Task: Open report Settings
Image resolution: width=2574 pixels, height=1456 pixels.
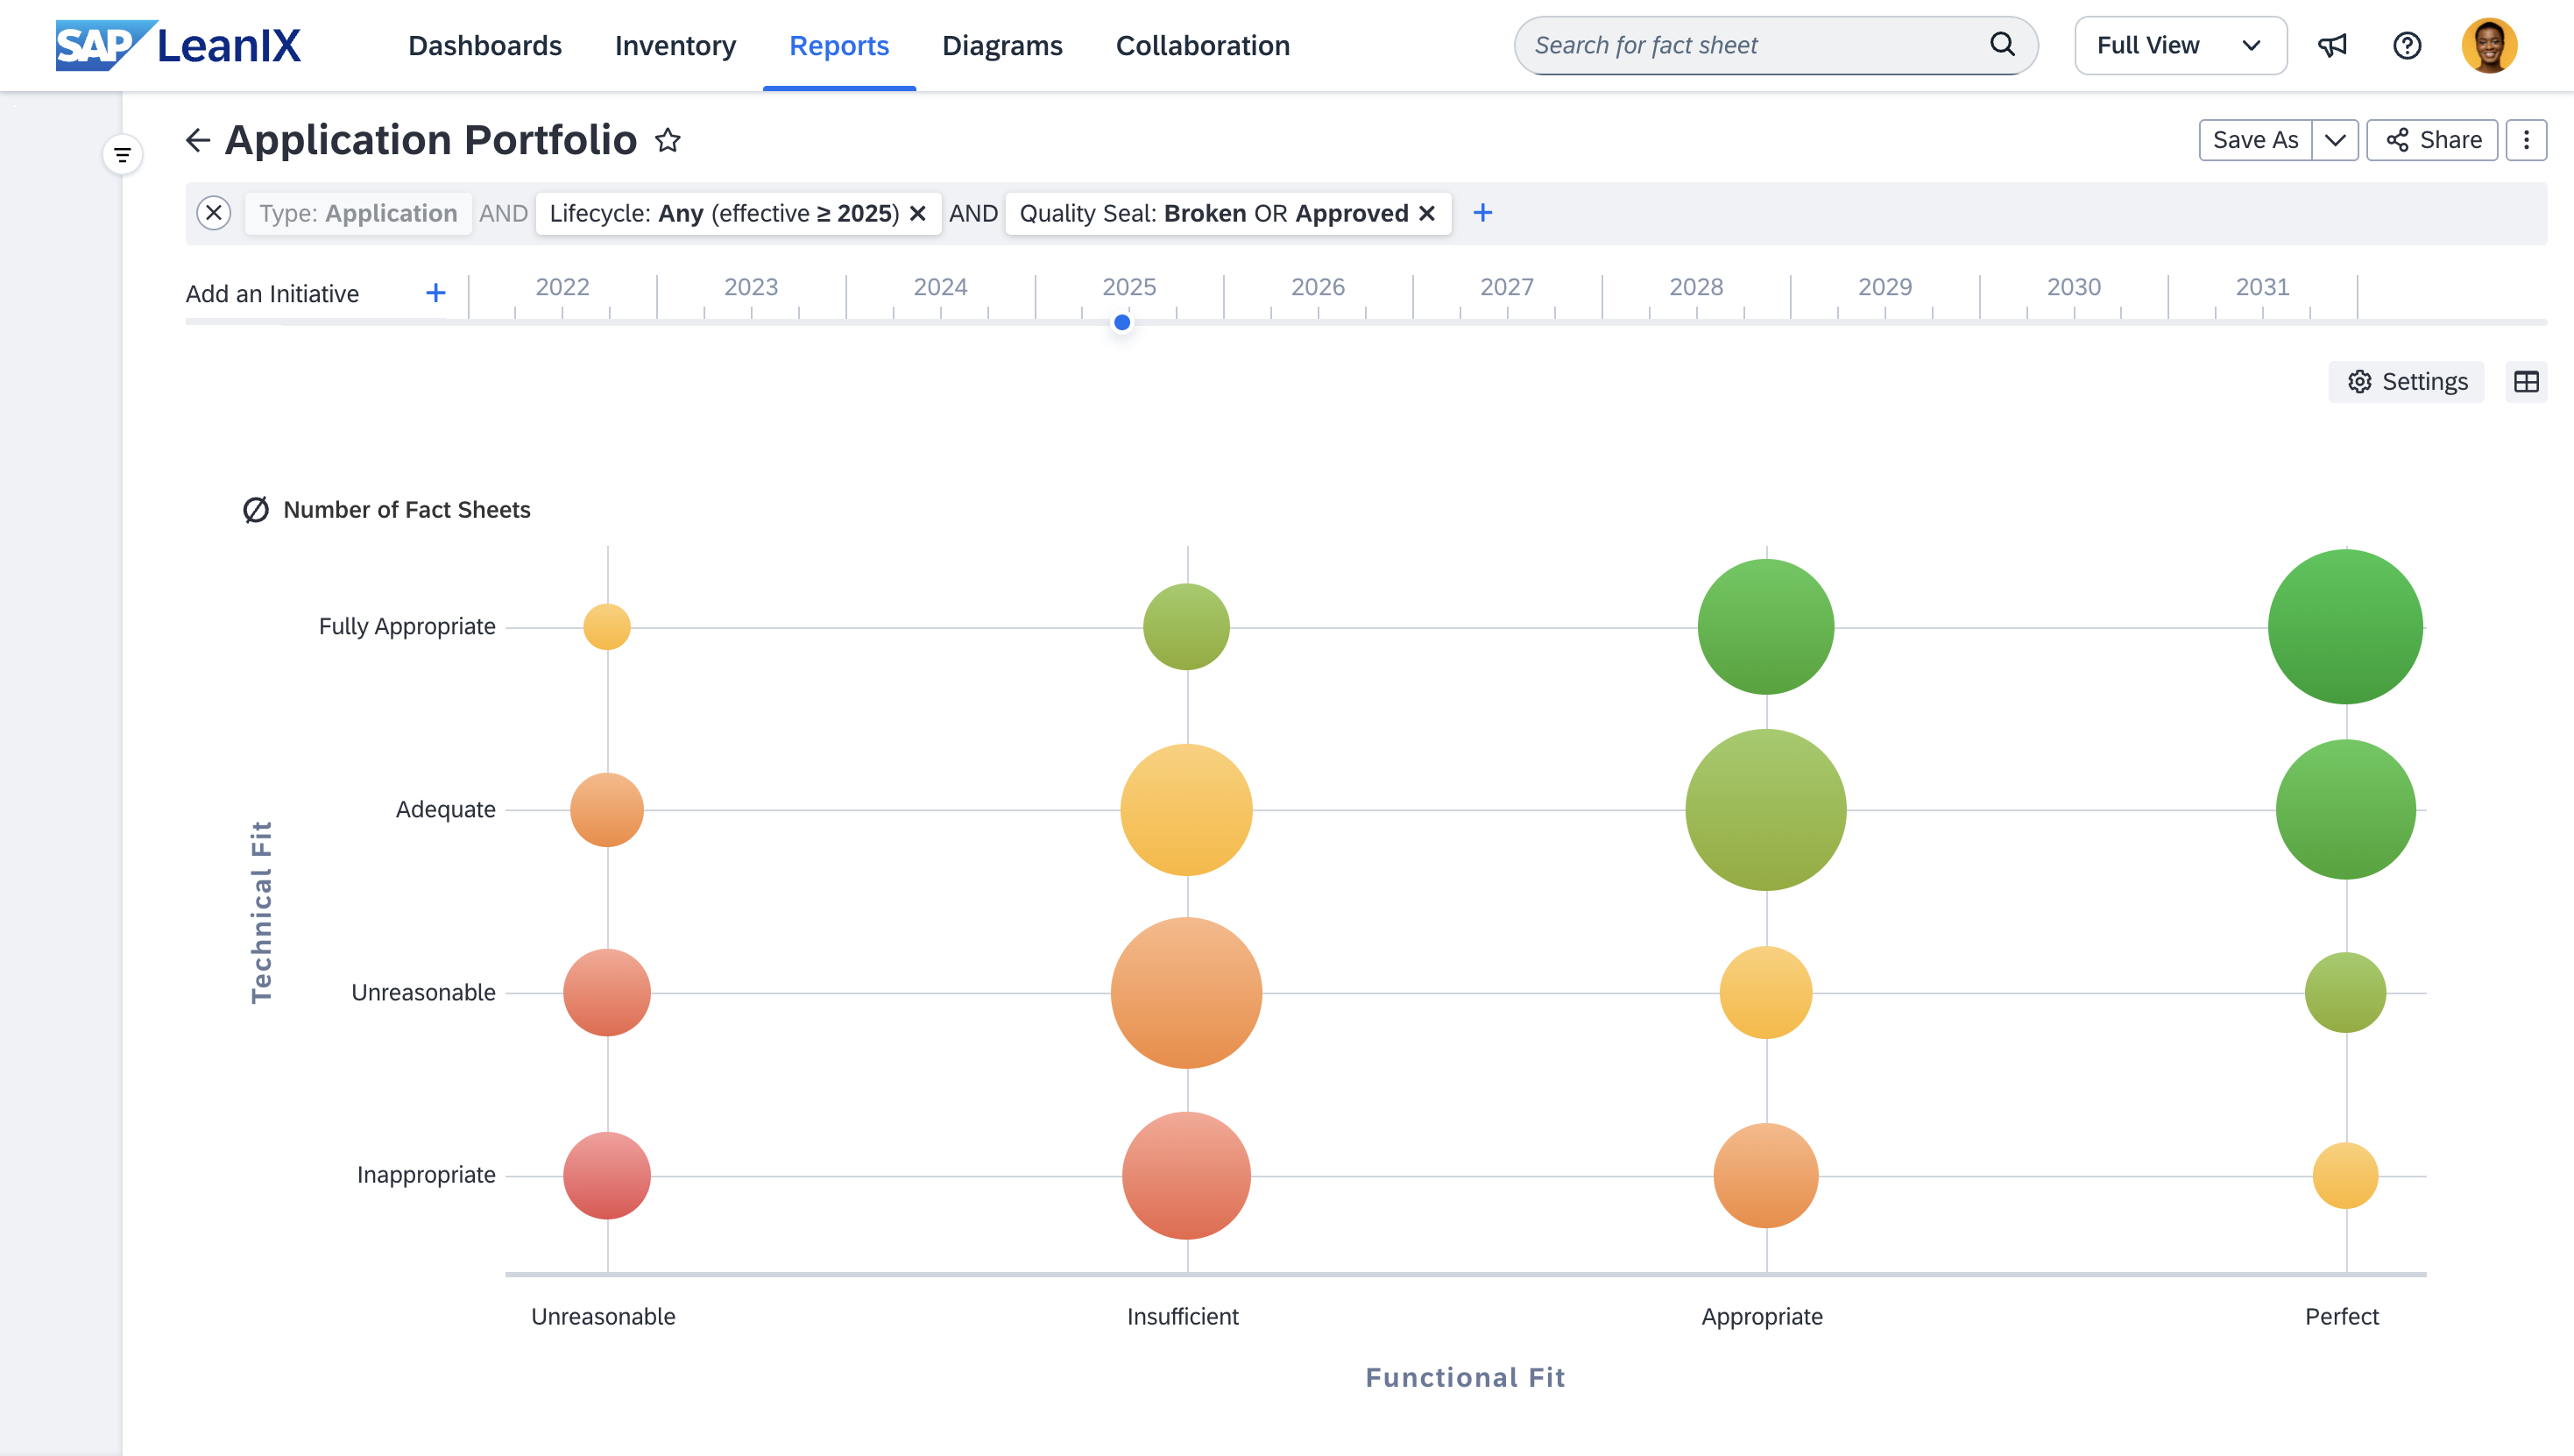Action: pos(2407,382)
